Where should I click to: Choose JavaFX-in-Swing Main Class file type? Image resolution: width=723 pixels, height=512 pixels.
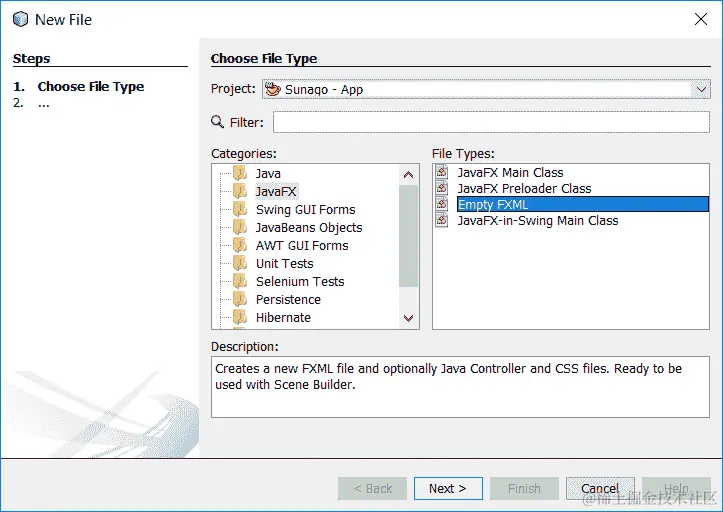[x=537, y=220]
